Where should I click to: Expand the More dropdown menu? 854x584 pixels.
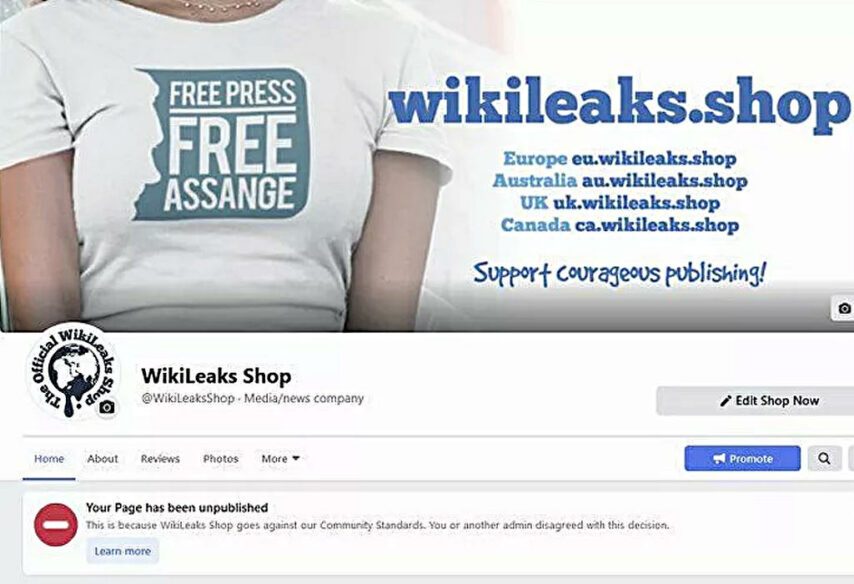pos(280,459)
